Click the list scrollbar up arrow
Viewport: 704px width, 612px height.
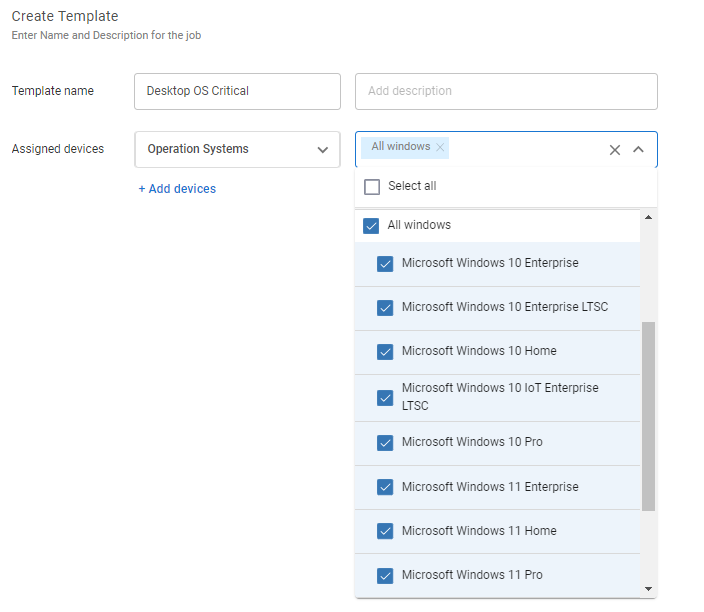pyautogui.click(x=648, y=217)
